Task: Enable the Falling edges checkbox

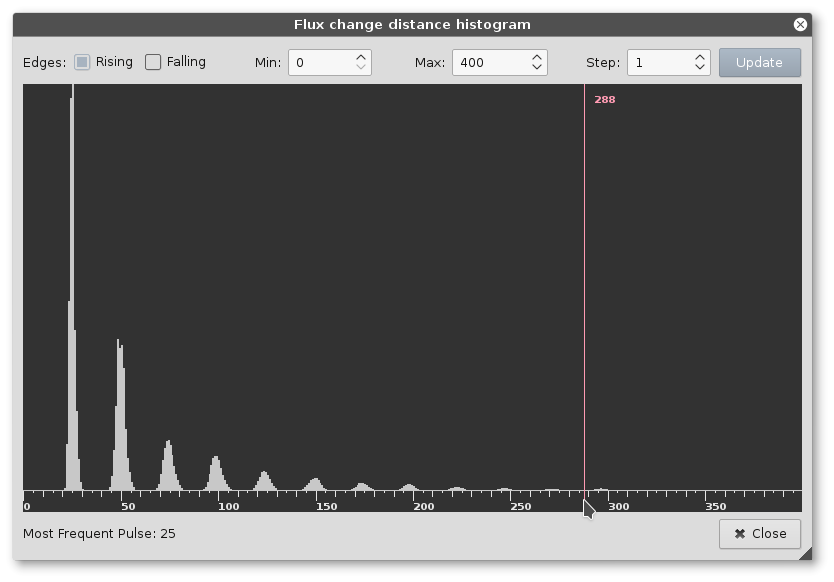Action: pyautogui.click(x=153, y=62)
